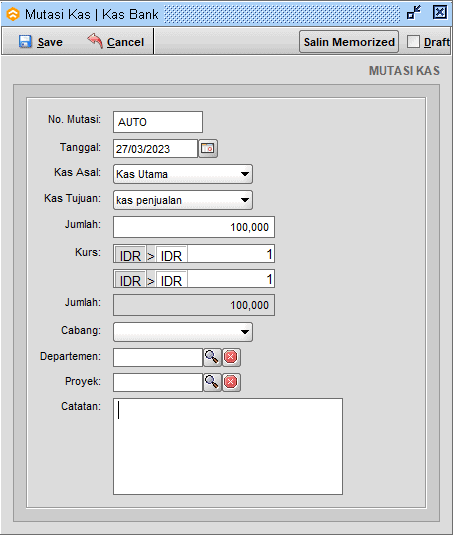The image size is (453, 535).
Task: Click the first Kurs rate field
Action: coord(231,254)
